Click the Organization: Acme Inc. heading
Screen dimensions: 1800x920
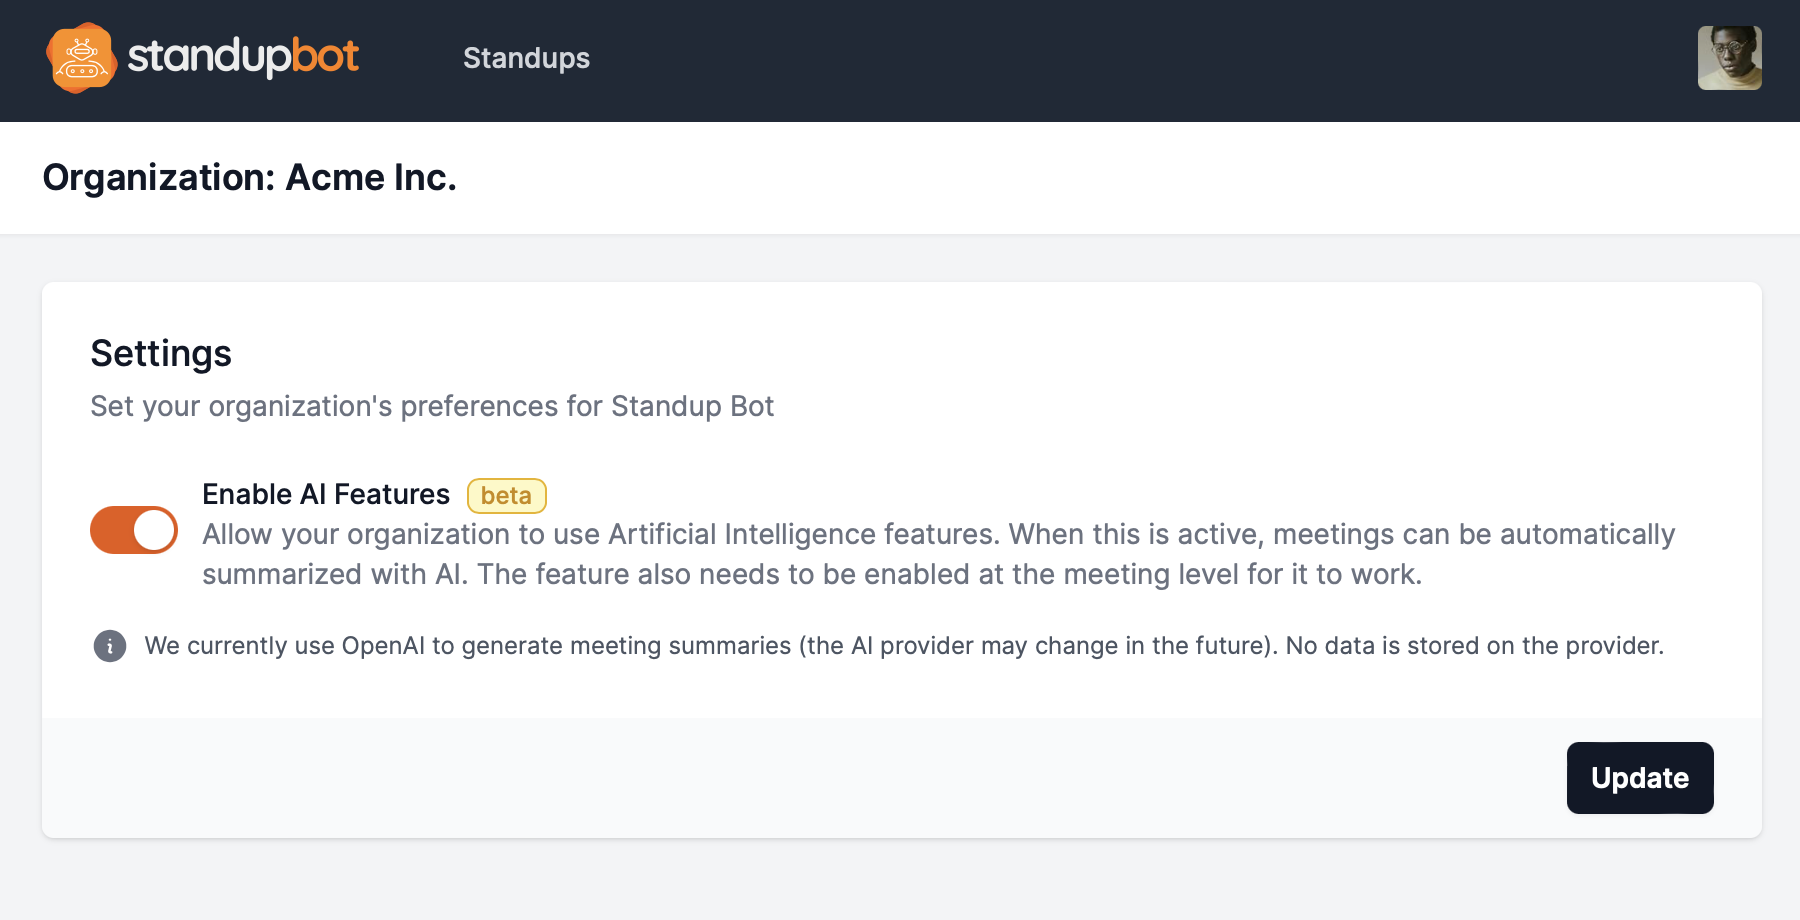coord(250,177)
